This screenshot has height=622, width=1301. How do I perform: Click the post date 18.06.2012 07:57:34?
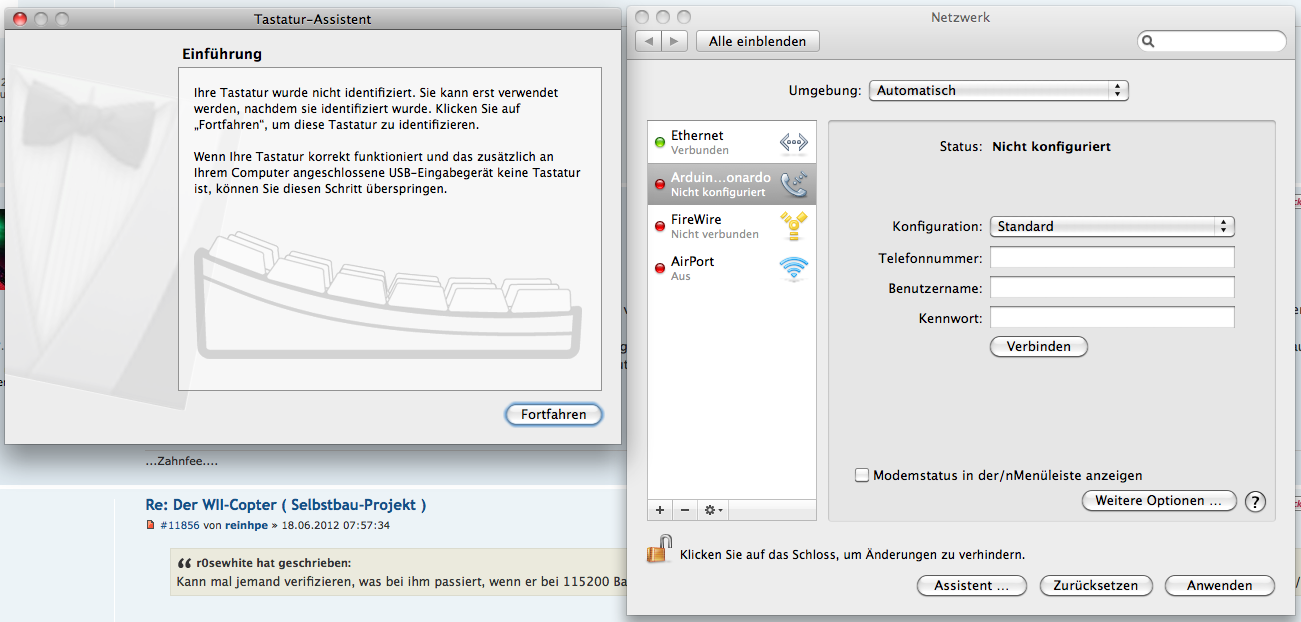tap(336, 525)
